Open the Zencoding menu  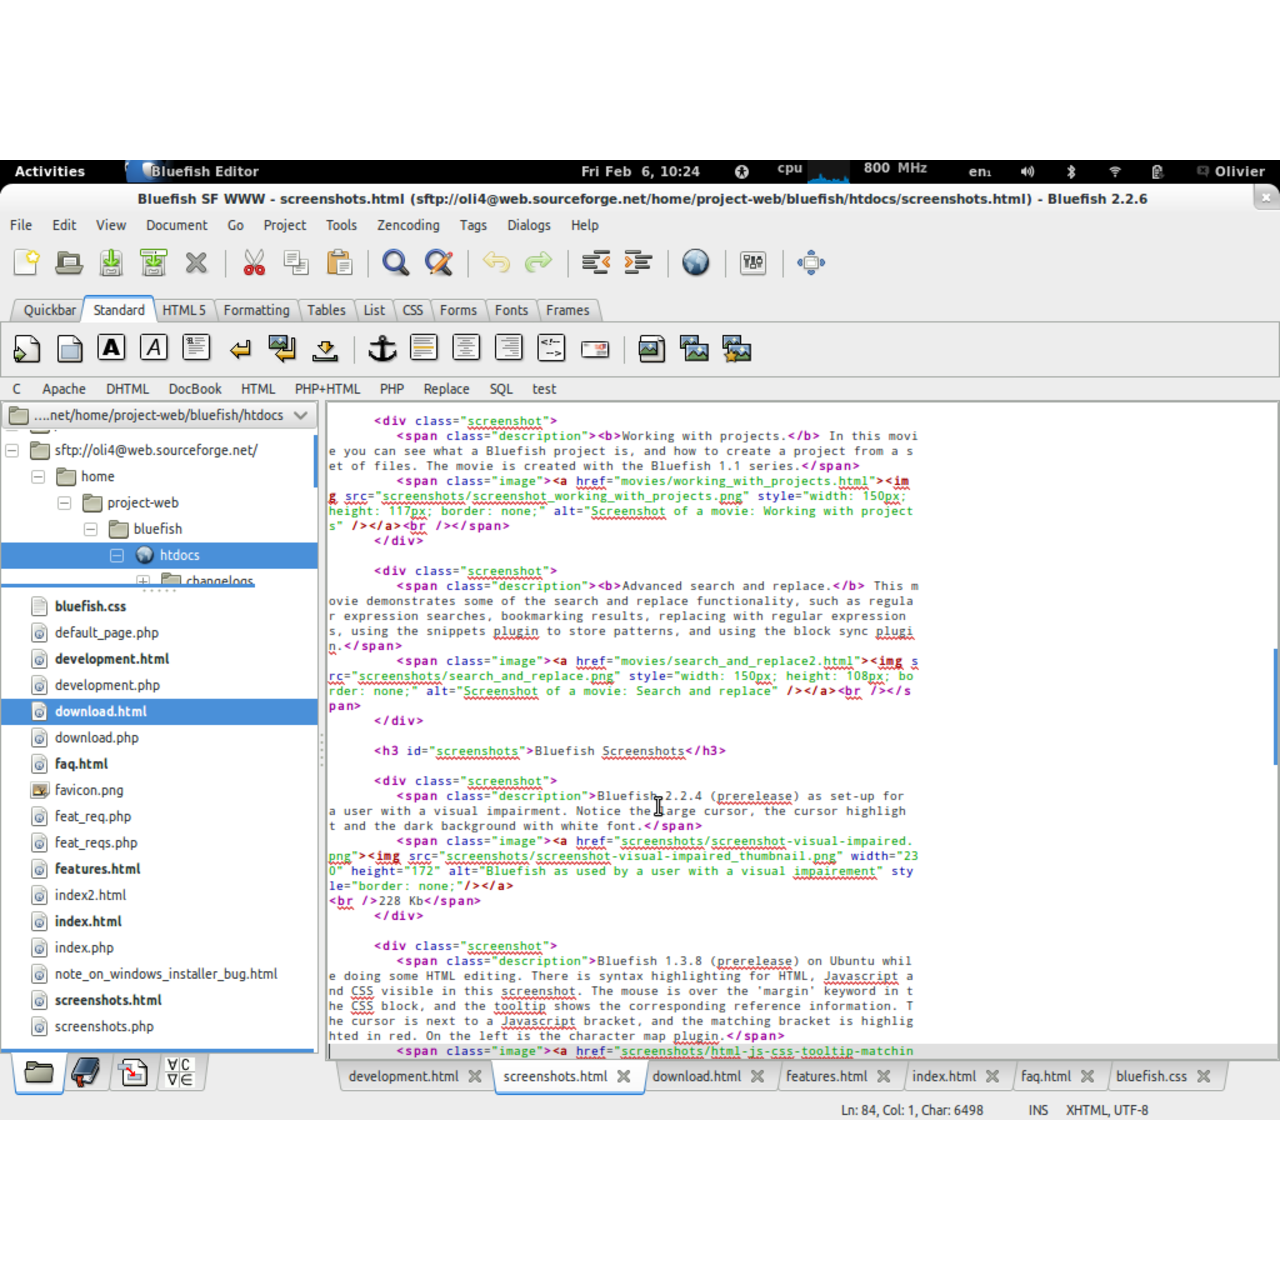(407, 225)
